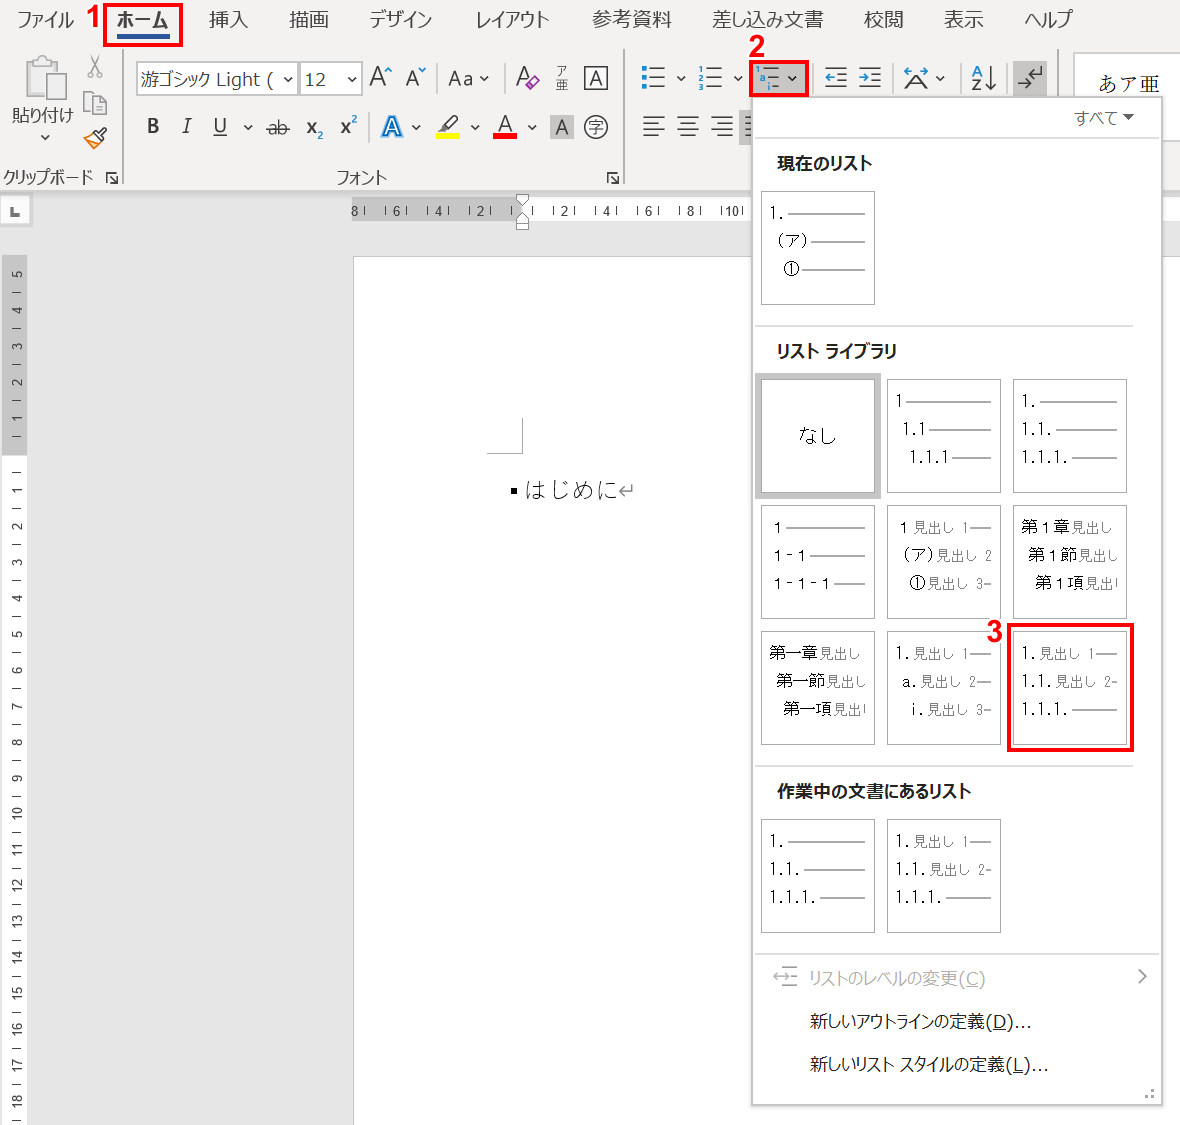
Task: Select the なし list option
Action: 818,436
